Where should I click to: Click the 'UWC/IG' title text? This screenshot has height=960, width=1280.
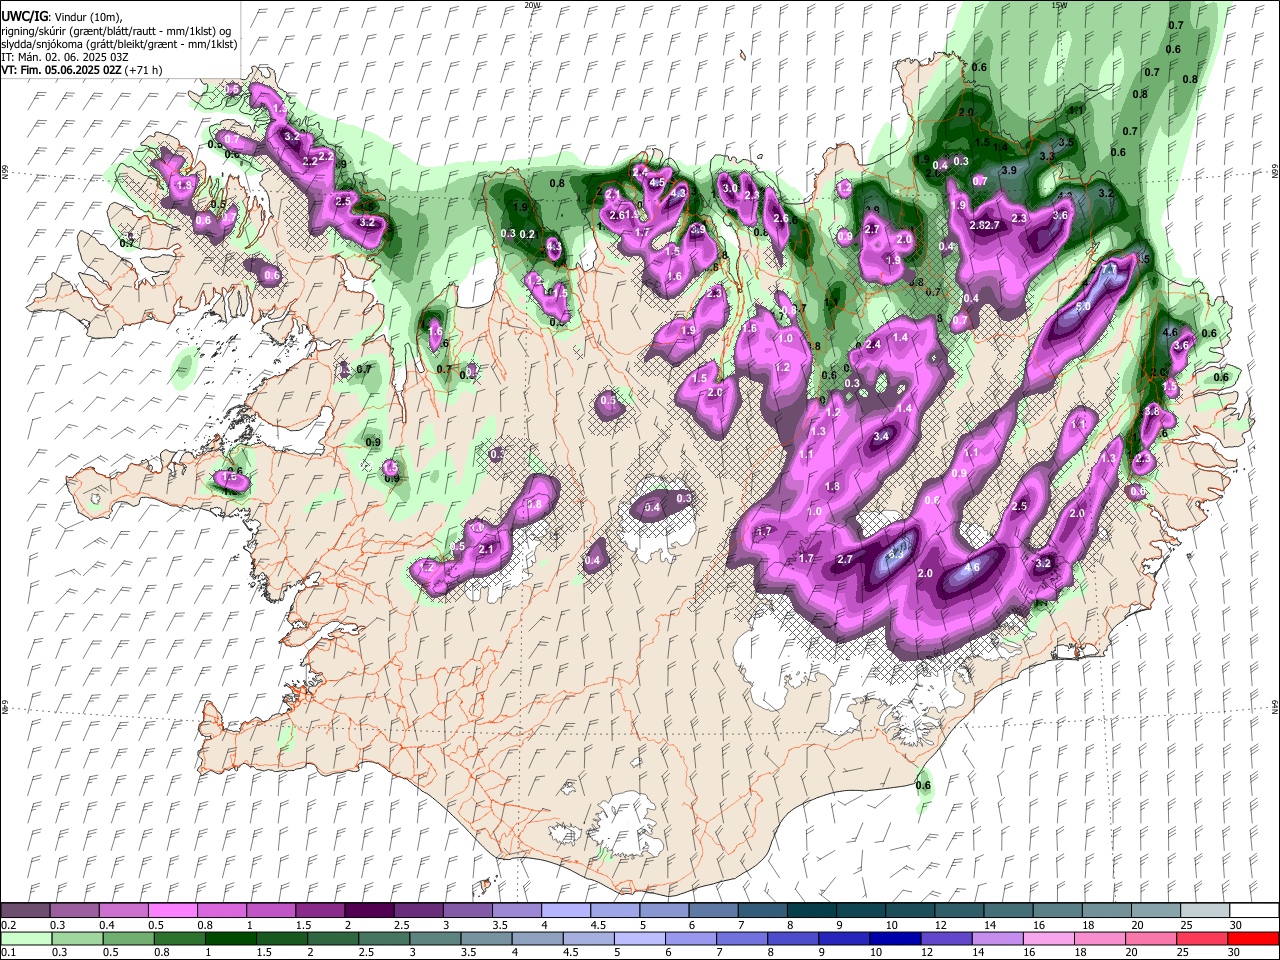pos(24,17)
